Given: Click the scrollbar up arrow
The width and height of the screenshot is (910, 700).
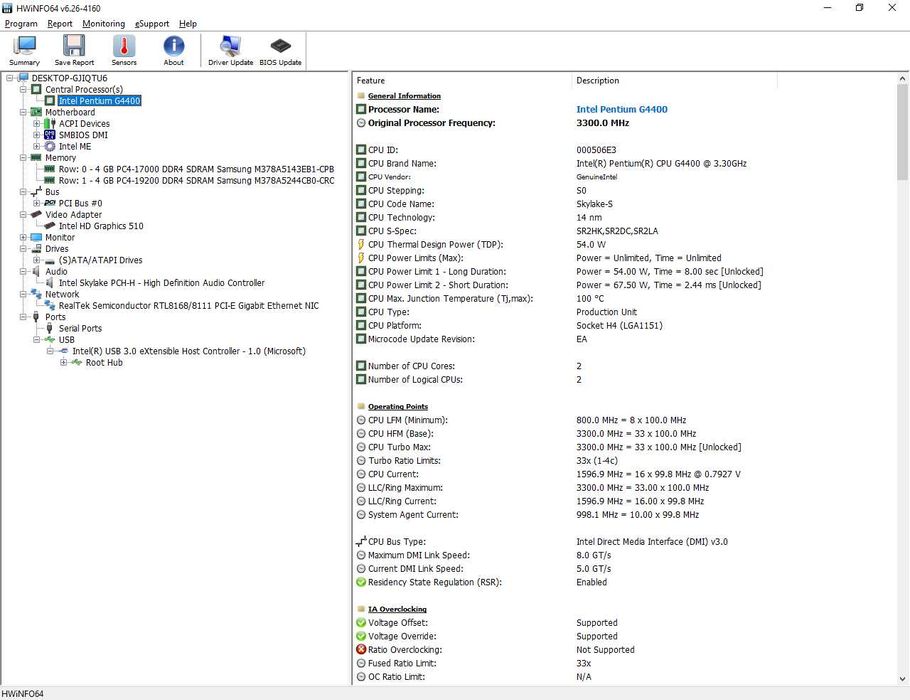Looking at the screenshot, I should [x=902, y=78].
